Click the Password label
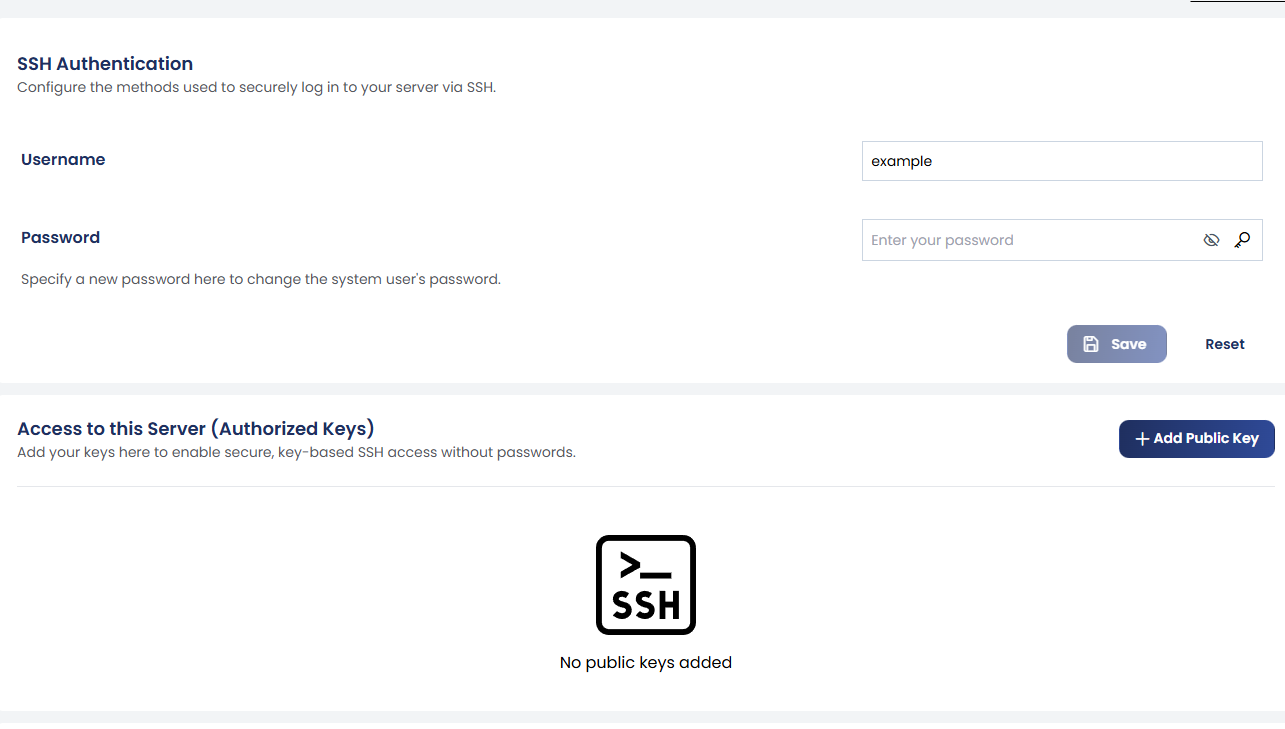The width and height of the screenshot is (1285, 729). coord(60,237)
